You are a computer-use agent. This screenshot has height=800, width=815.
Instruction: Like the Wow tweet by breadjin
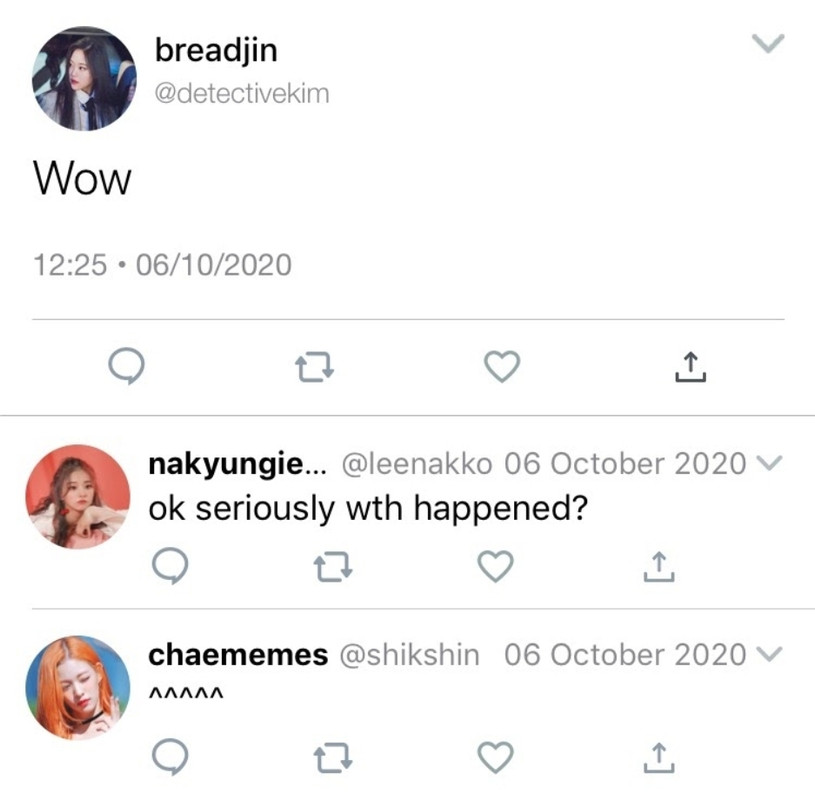[502, 366]
